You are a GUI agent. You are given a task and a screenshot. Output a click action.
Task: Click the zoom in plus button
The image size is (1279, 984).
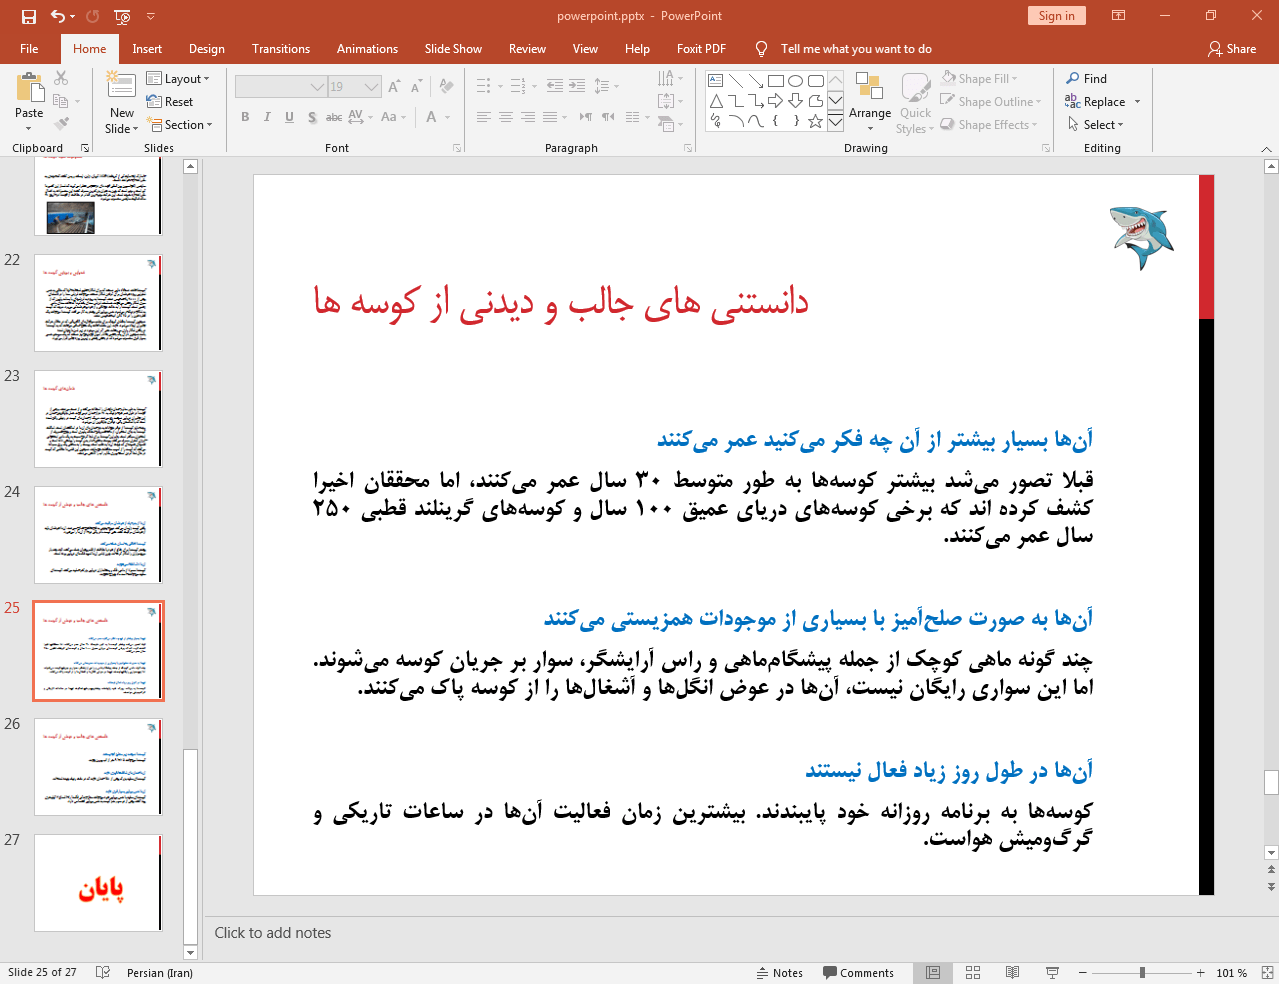1200,973
